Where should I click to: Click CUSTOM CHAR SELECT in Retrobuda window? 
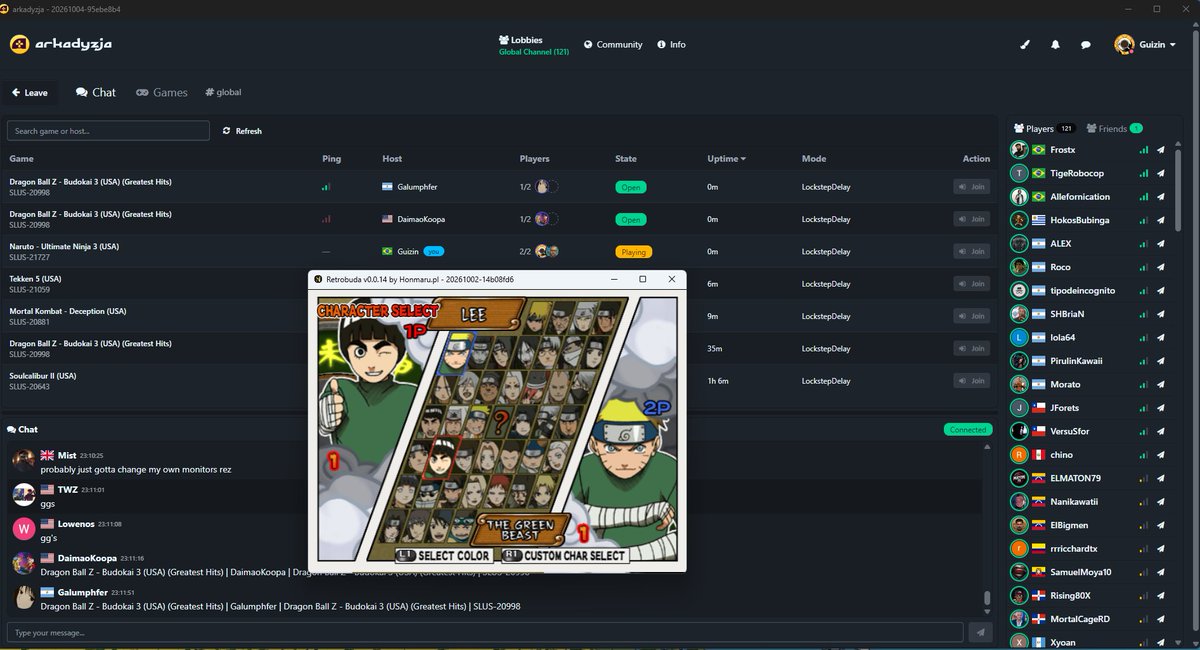tap(563, 555)
